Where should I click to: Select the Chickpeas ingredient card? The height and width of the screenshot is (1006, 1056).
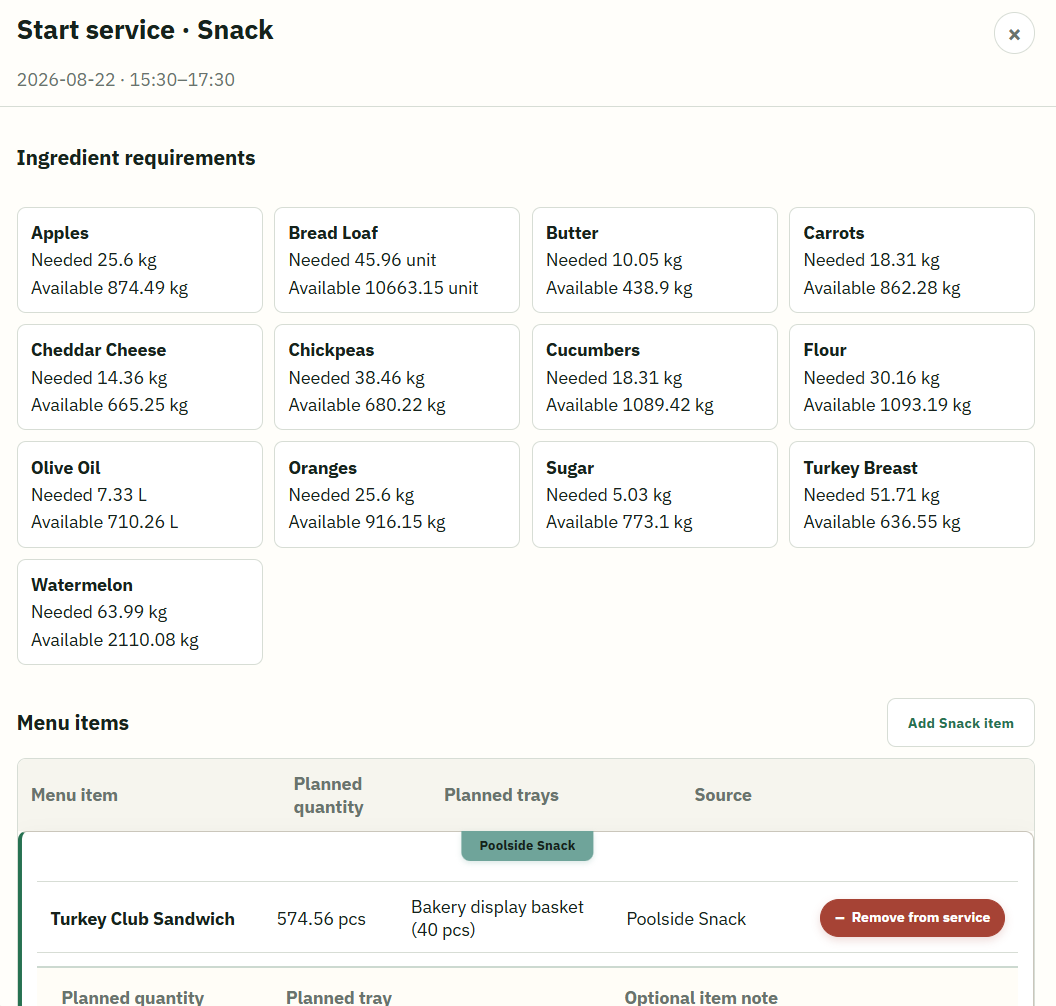tap(397, 377)
